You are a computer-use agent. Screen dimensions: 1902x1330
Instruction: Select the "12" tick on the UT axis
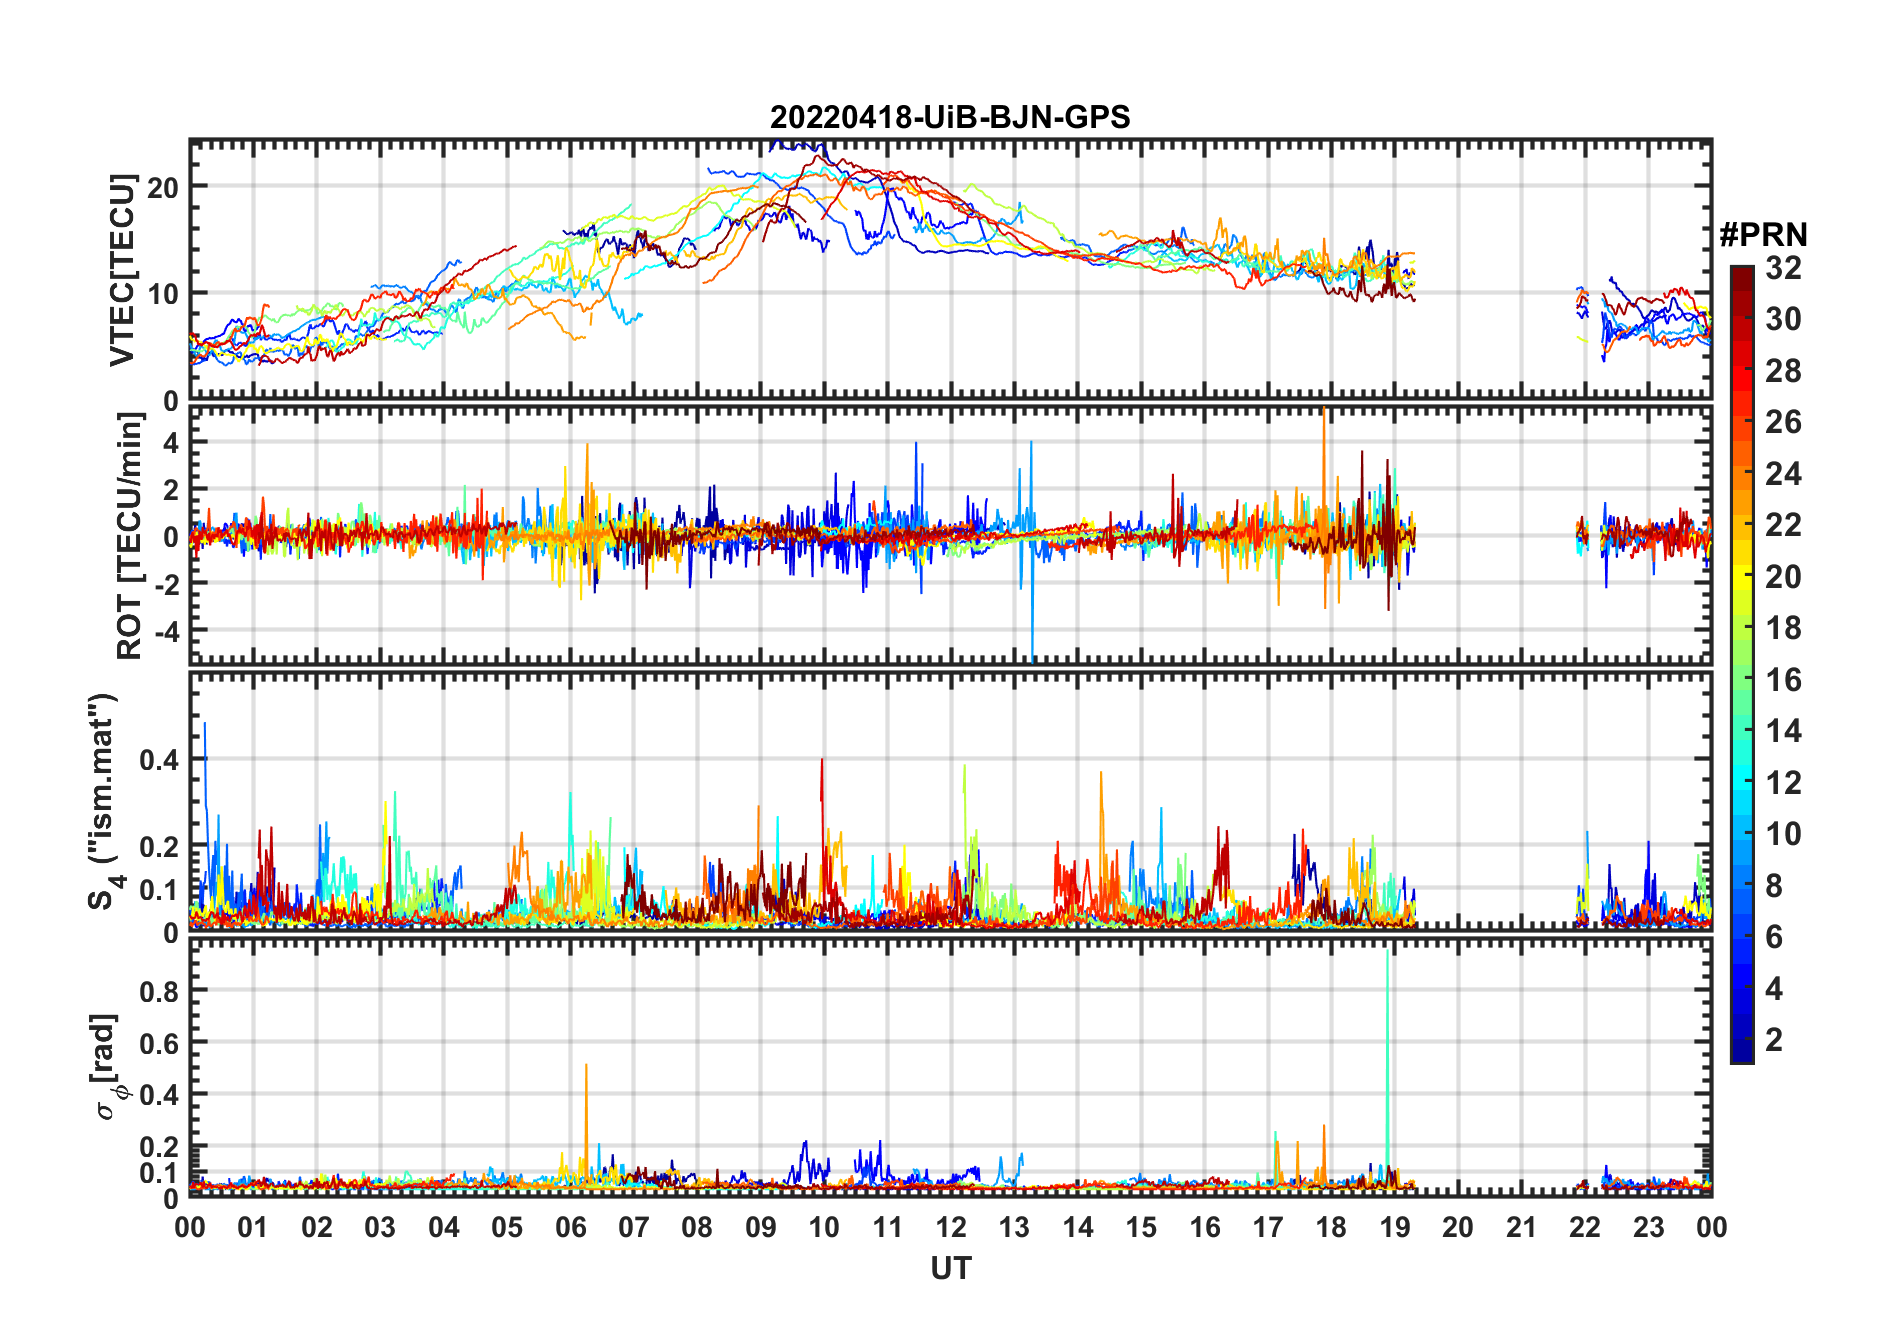pyautogui.click(x=951, y=1227)
